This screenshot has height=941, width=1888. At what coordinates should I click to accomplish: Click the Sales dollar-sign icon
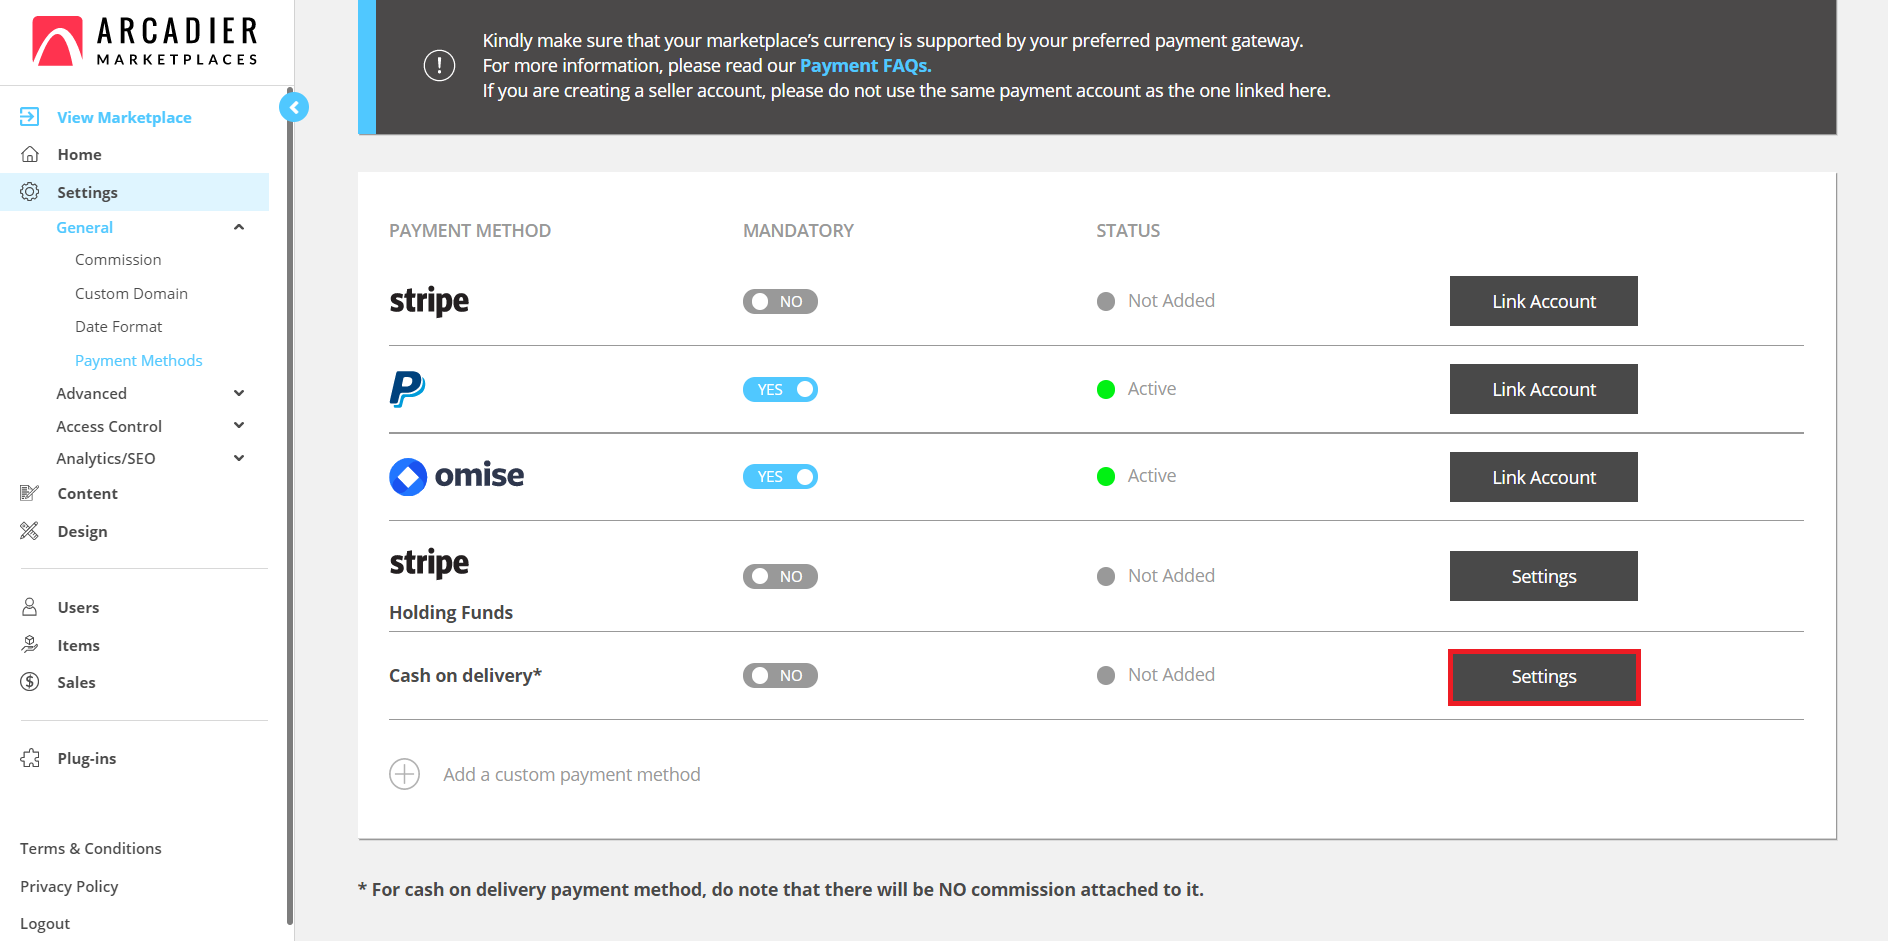pos(30,682)
